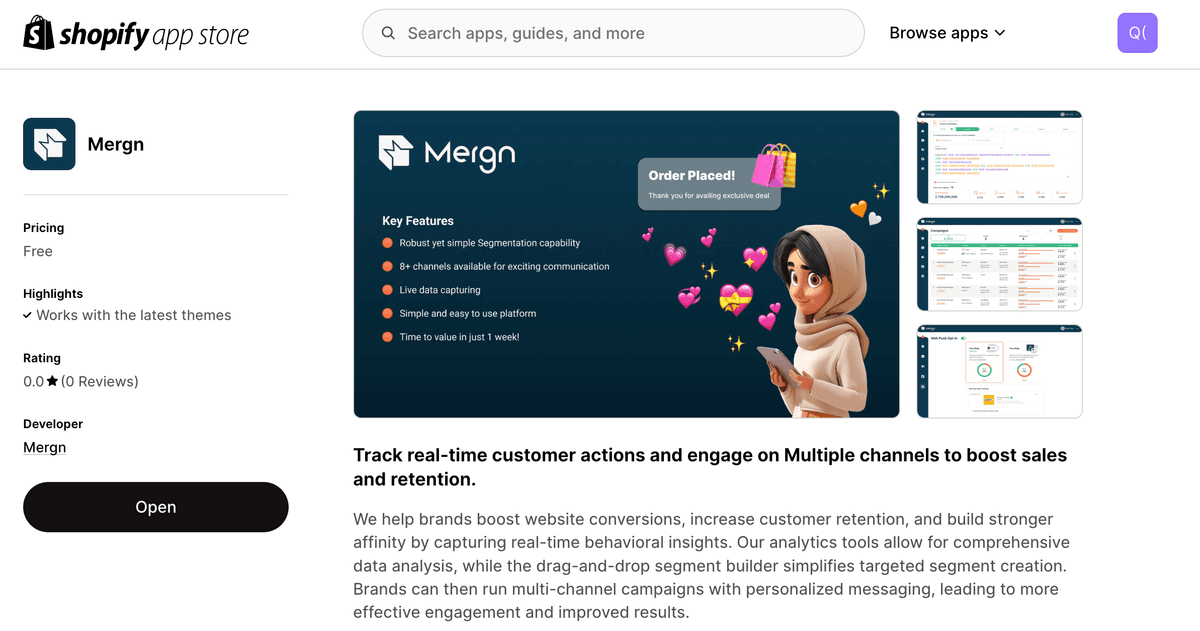
Task: Click the Mergn app icon in the sidebar
Action: 49,143
